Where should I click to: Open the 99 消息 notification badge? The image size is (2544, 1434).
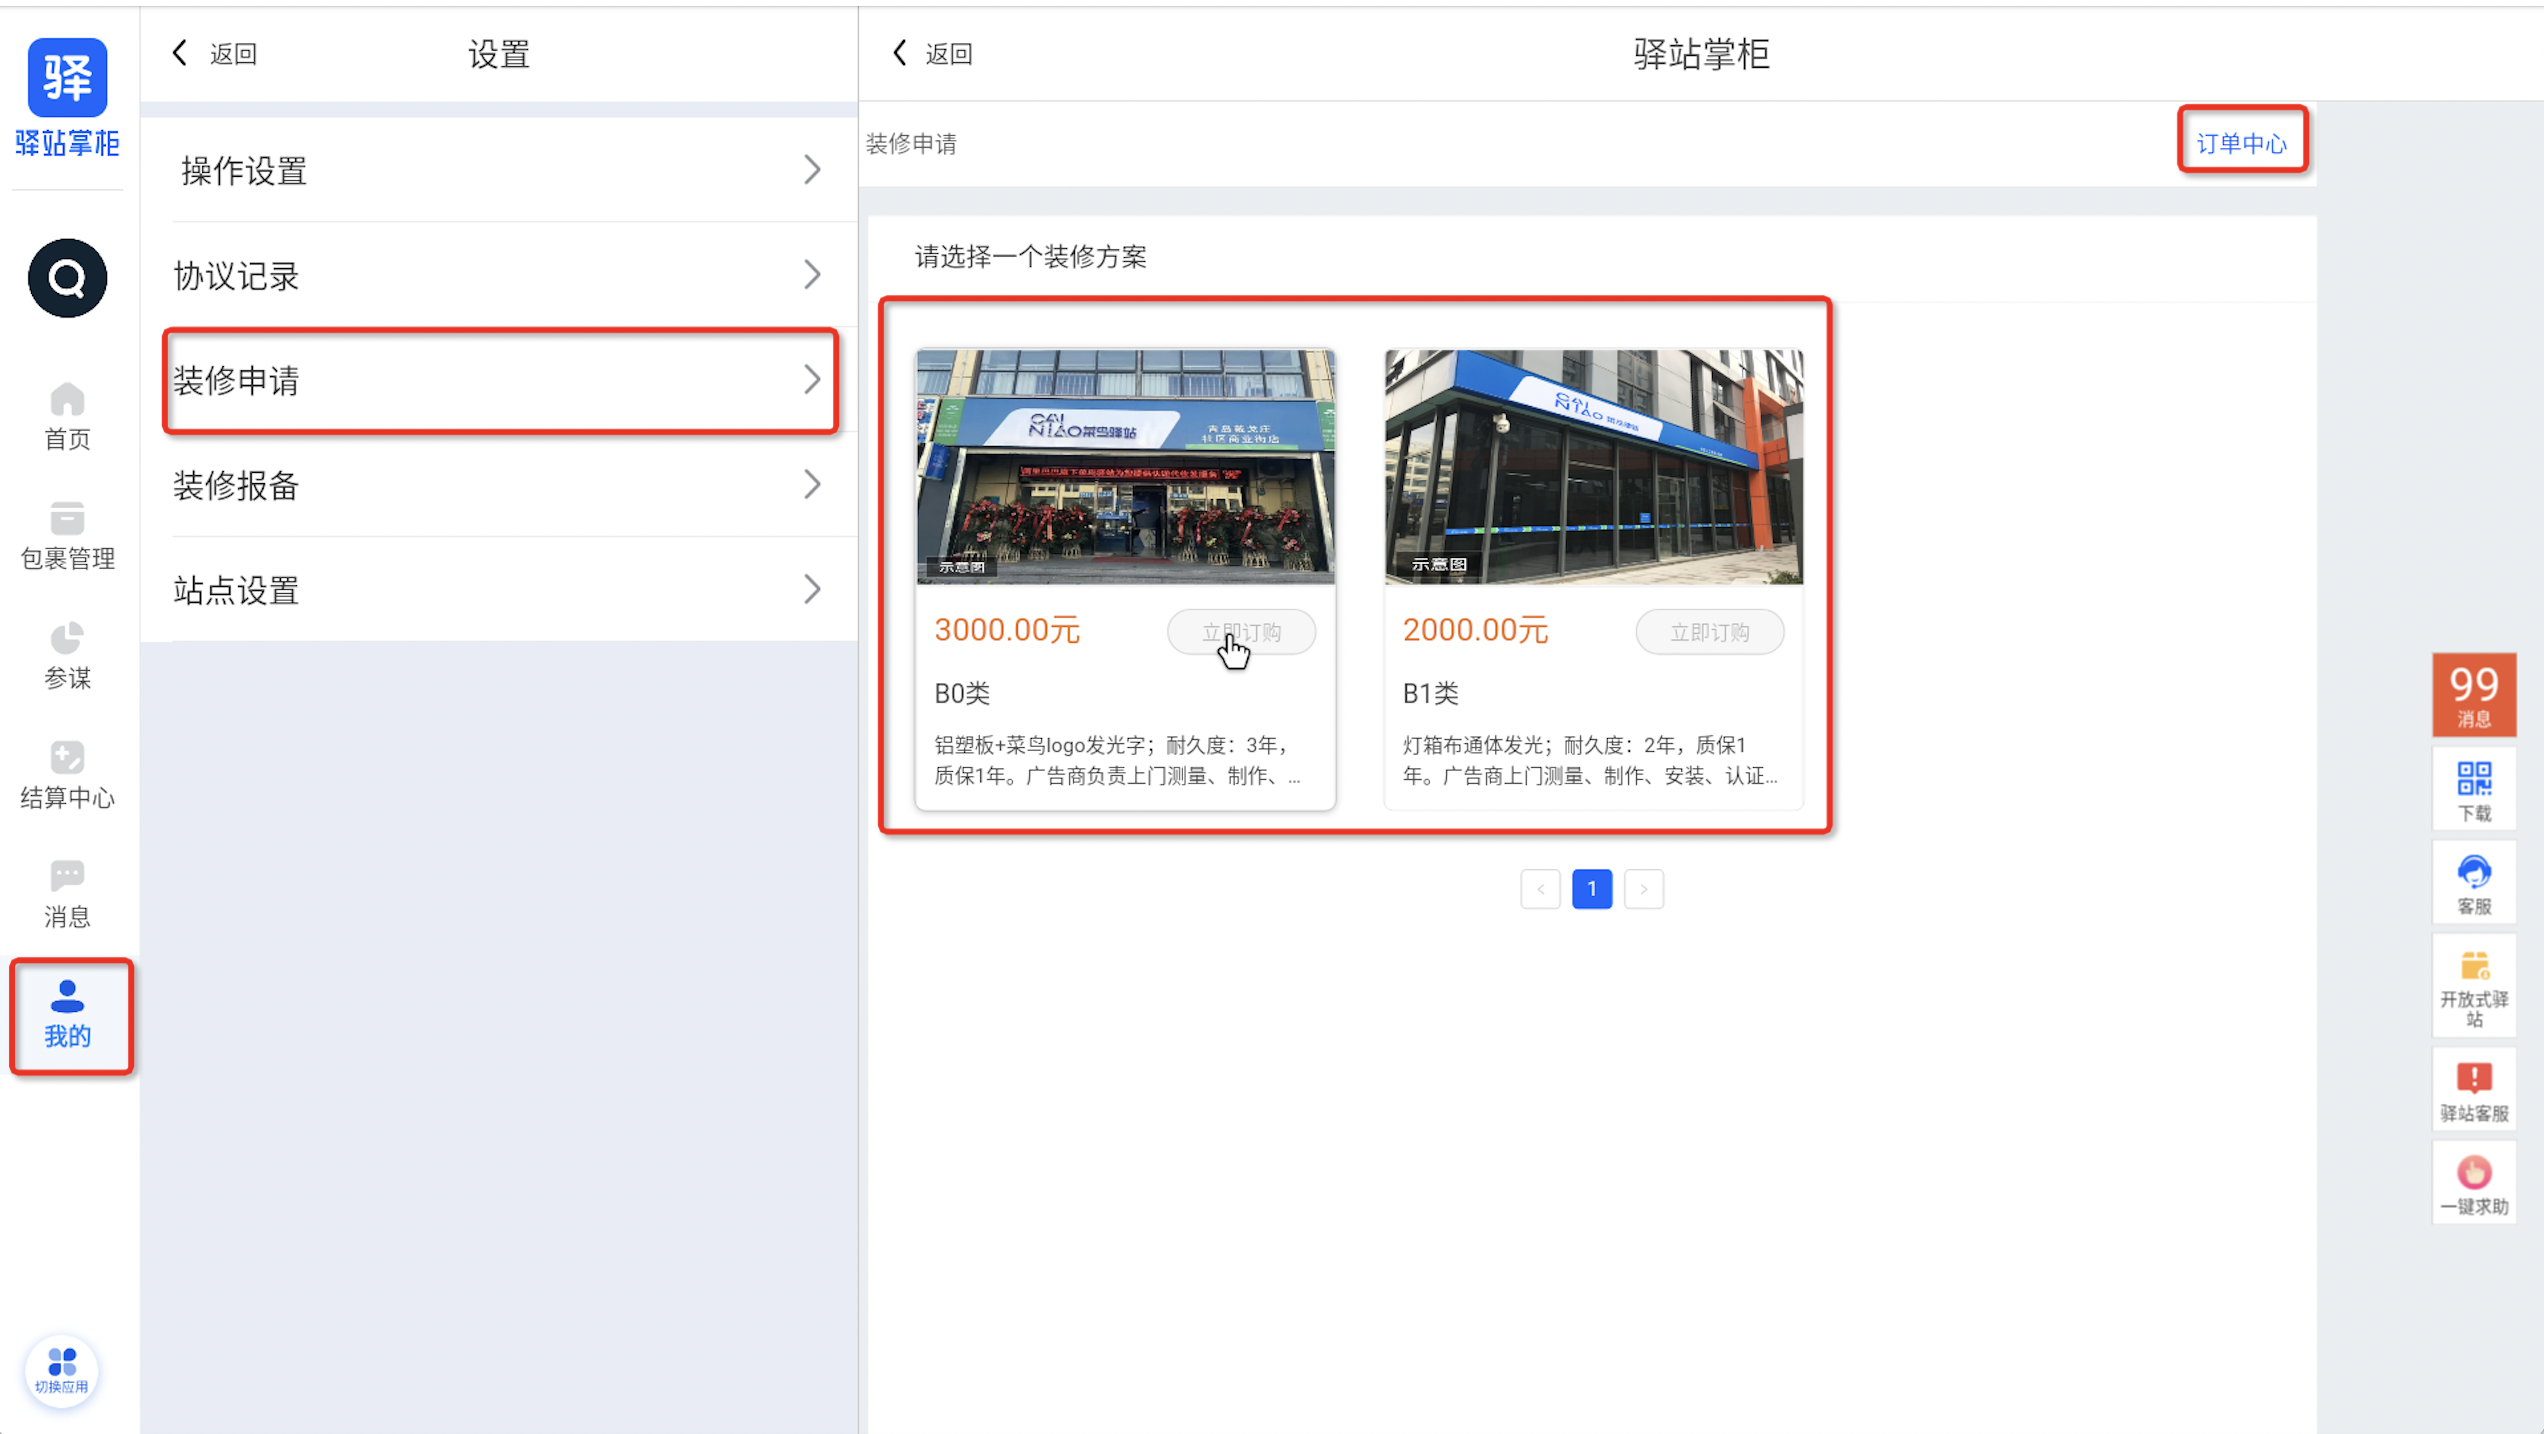pos(2474,694)
